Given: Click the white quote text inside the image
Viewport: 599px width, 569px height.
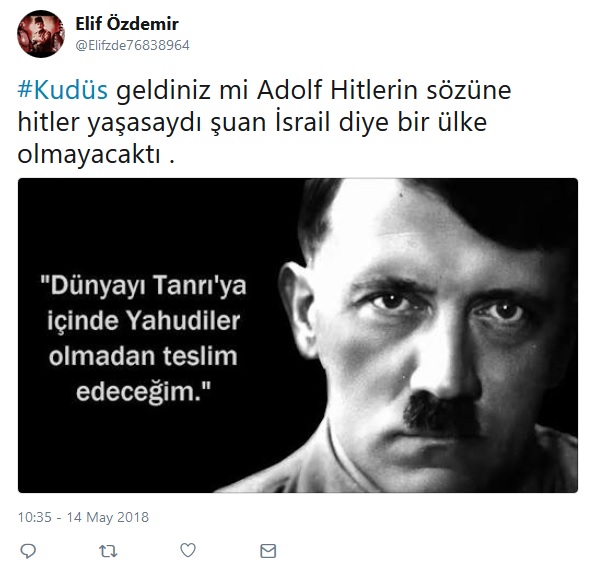Looking at the screenshot, I should (x=143, y=339).
